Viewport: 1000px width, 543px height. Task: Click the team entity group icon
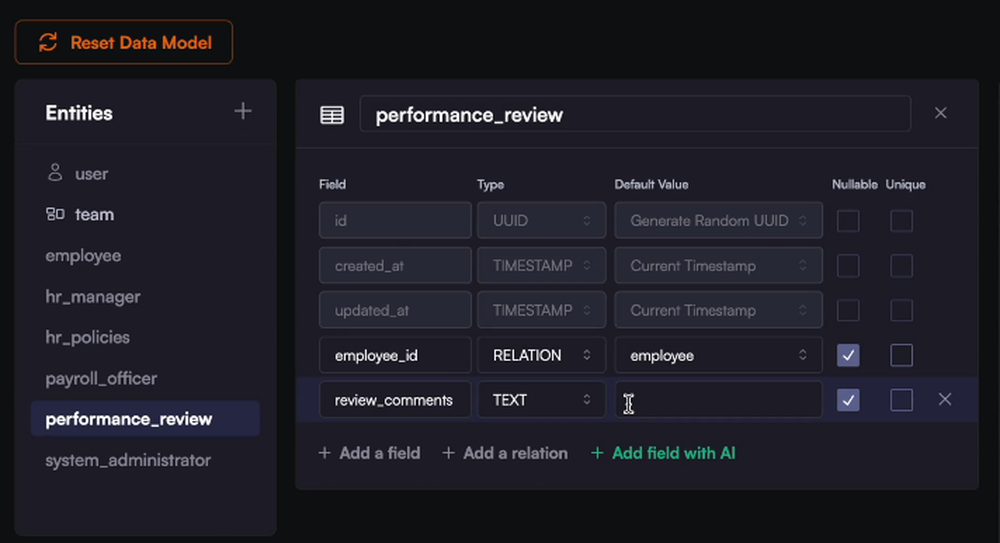55,214
